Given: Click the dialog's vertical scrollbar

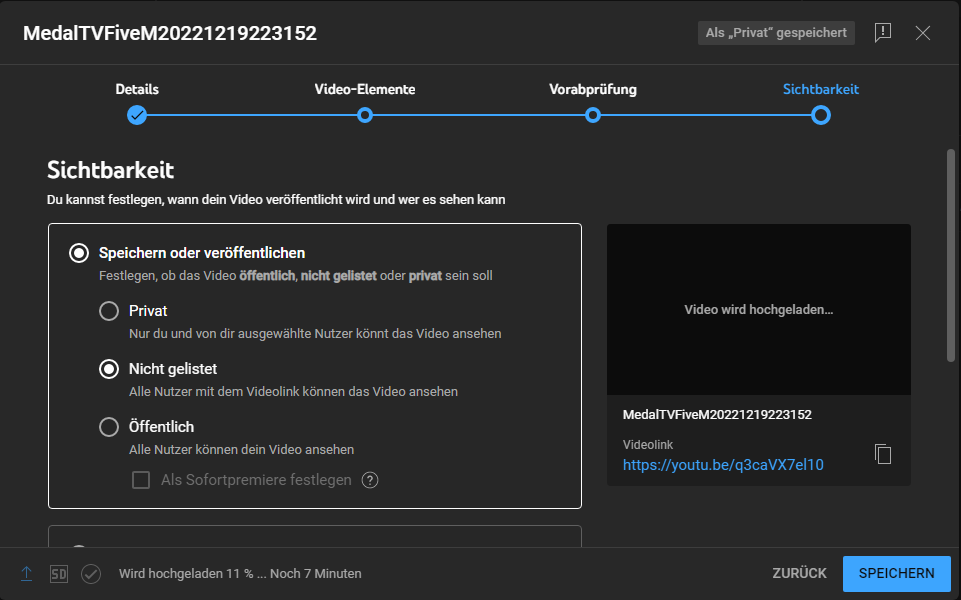Looking at the screenshot, I should (951, 255).
